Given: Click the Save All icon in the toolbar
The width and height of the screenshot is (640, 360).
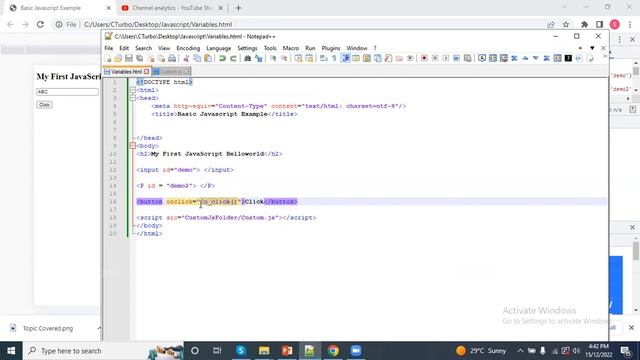Looking at the screenshot, I should pyautogui.click(x=140, y=58).
